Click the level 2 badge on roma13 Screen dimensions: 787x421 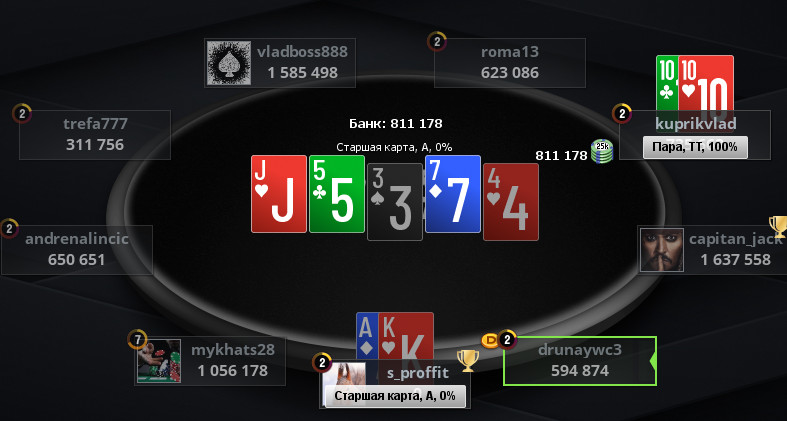(437, 42)
